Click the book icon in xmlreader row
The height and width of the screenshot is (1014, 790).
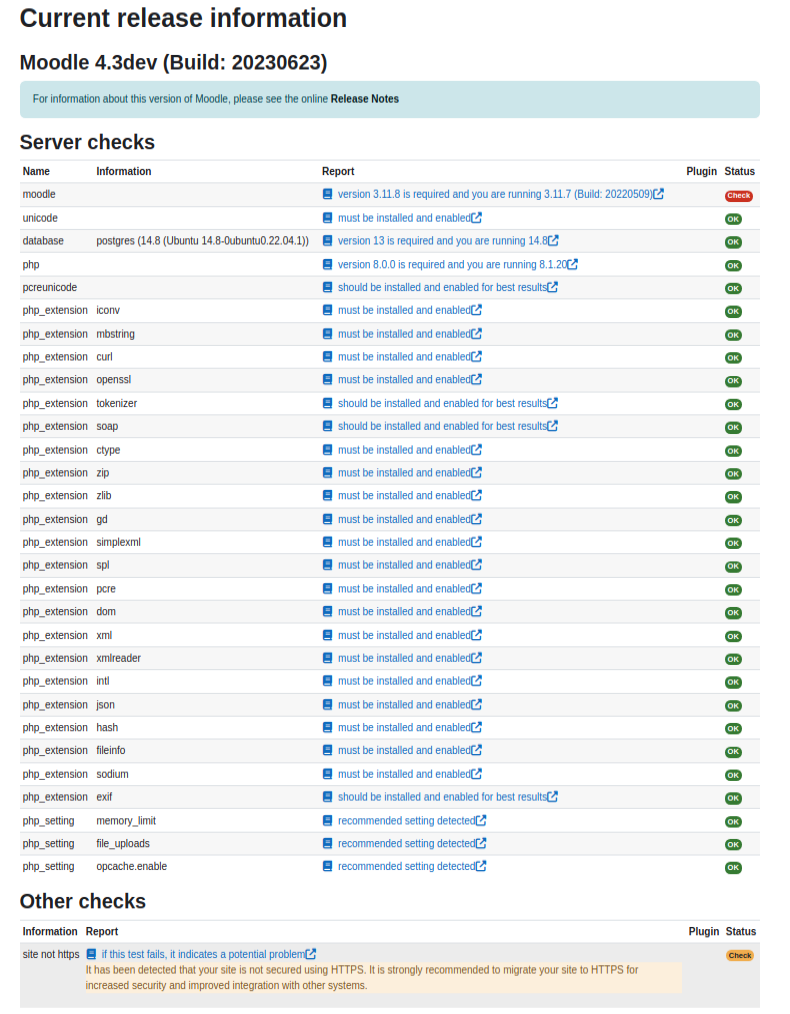point(328,658)
